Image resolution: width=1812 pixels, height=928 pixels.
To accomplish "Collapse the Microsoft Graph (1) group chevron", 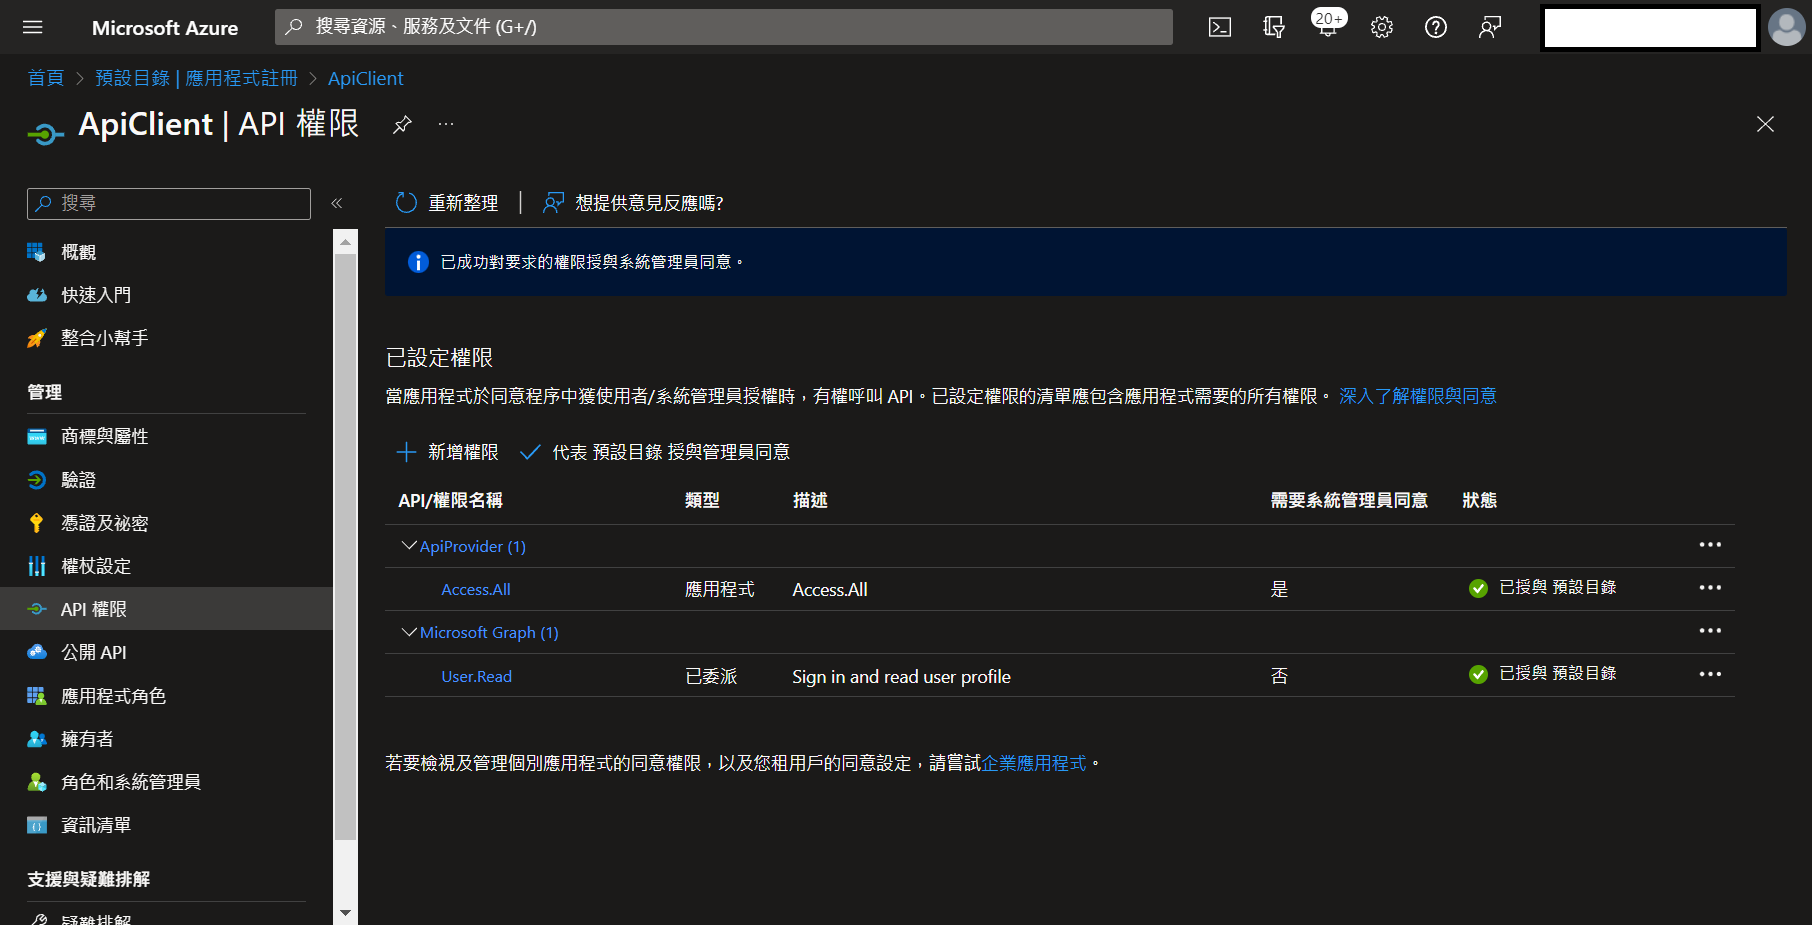I will pos(408,632).
